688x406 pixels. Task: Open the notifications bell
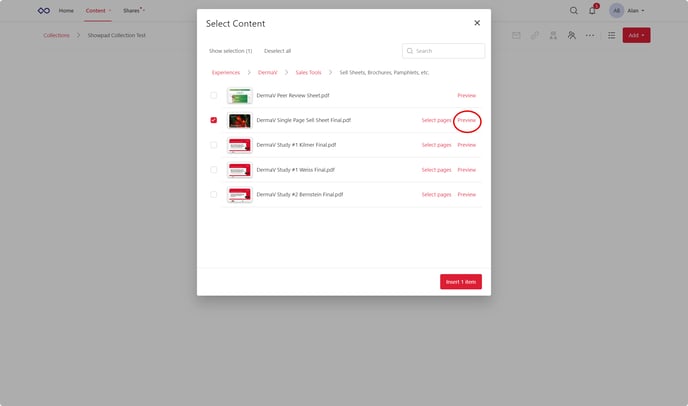point(592,10)
